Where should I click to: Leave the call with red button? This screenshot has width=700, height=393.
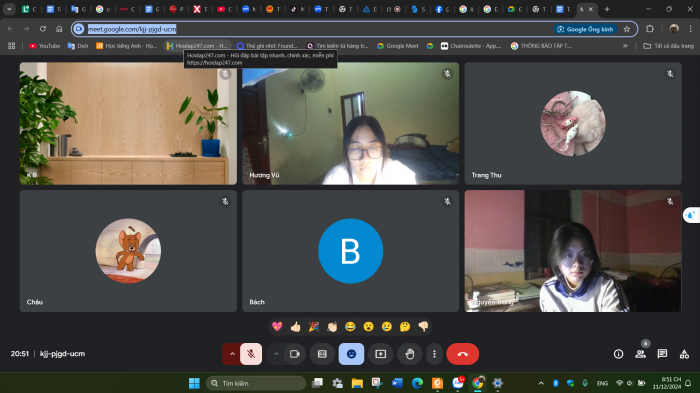pyautogui.click(x=462, y=354)
